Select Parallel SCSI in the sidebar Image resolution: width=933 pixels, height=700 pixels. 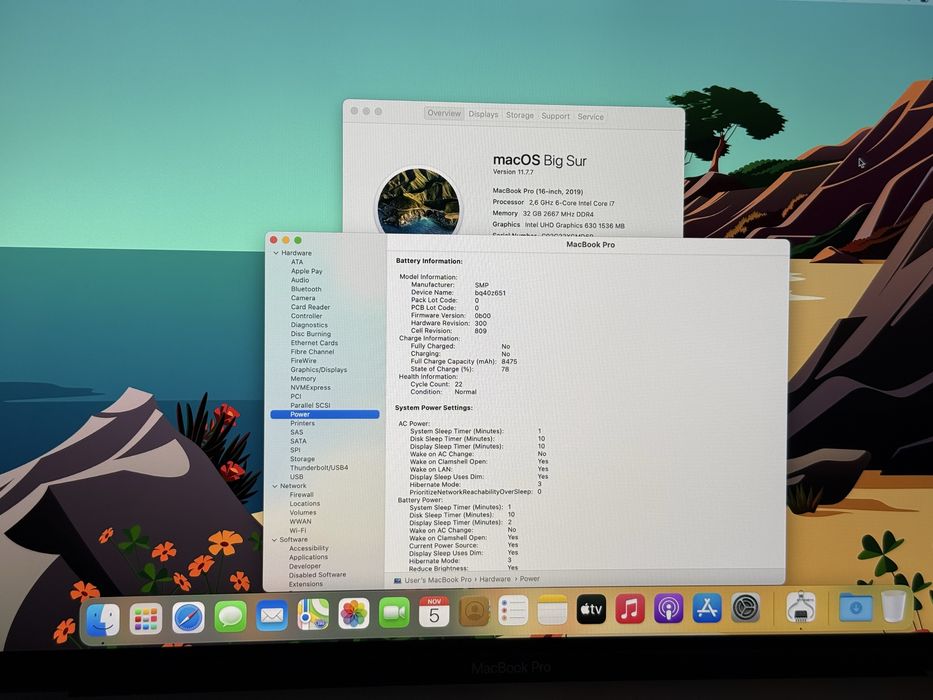point(310,405)
